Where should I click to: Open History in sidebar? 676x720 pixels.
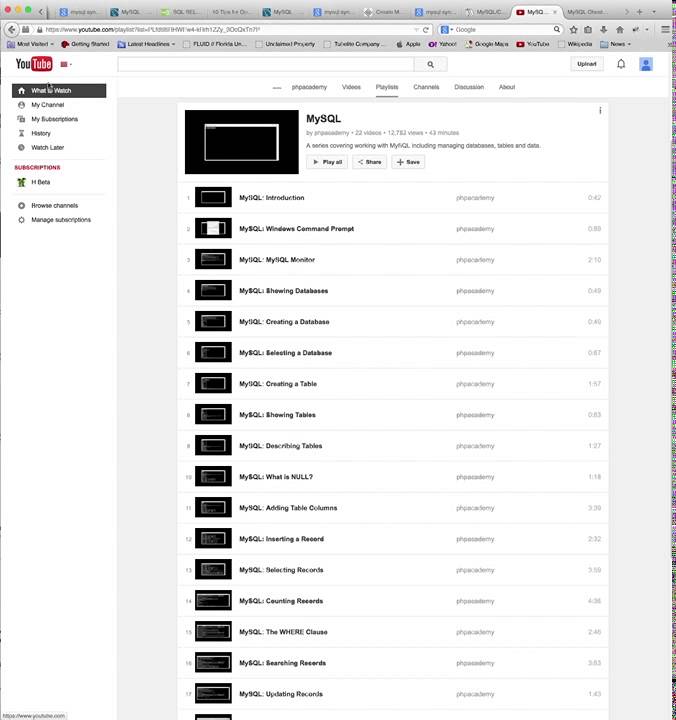click(40, 133)
